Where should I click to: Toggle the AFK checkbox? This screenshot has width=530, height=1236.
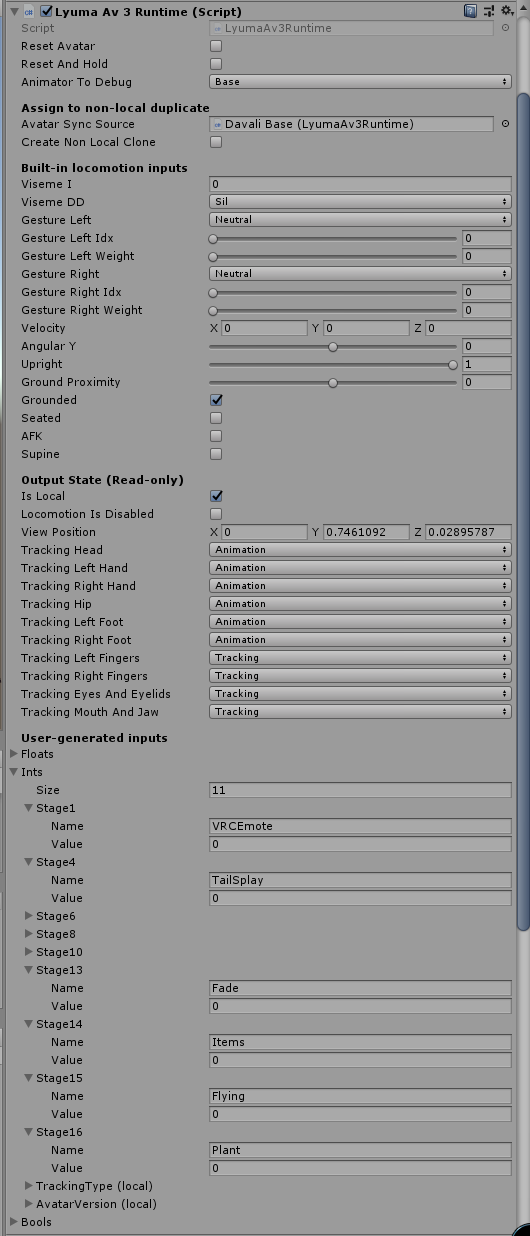tap(216, 436)
